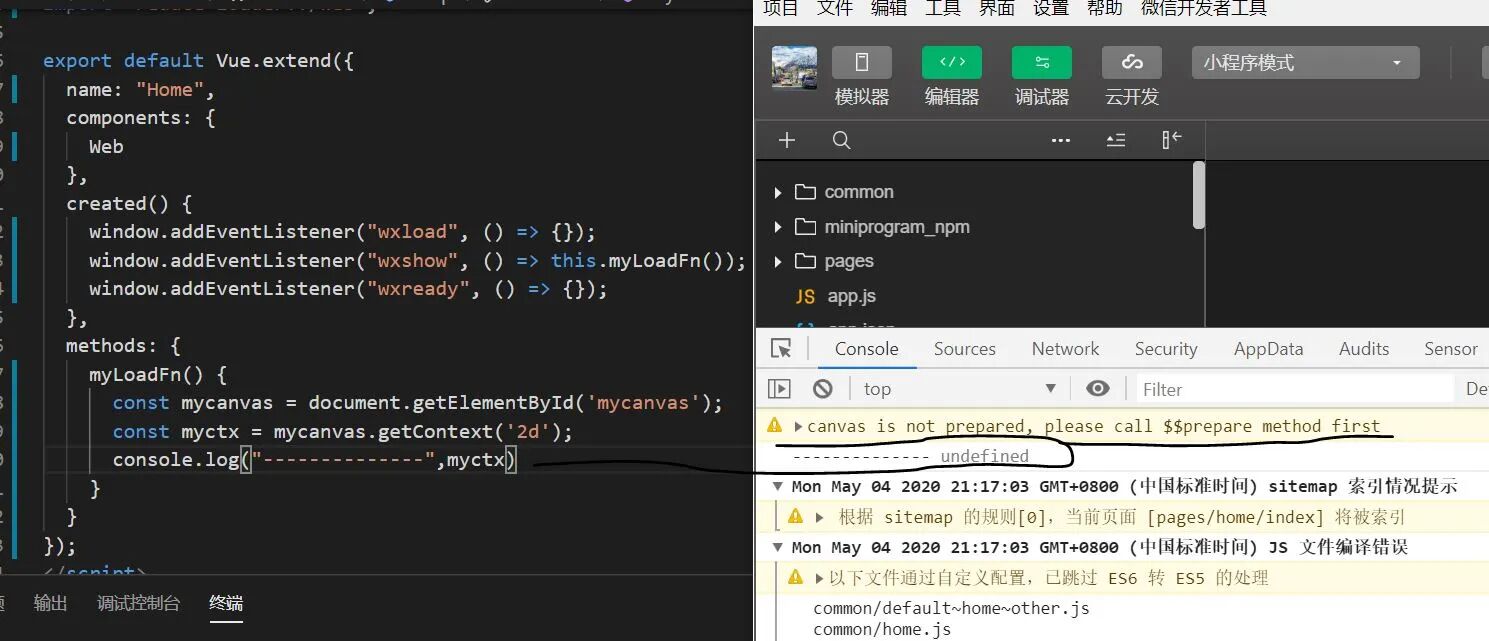Click the 'const mycanvas' code line
Viewport: 1489px width, 641px height.
pos(417,403)
